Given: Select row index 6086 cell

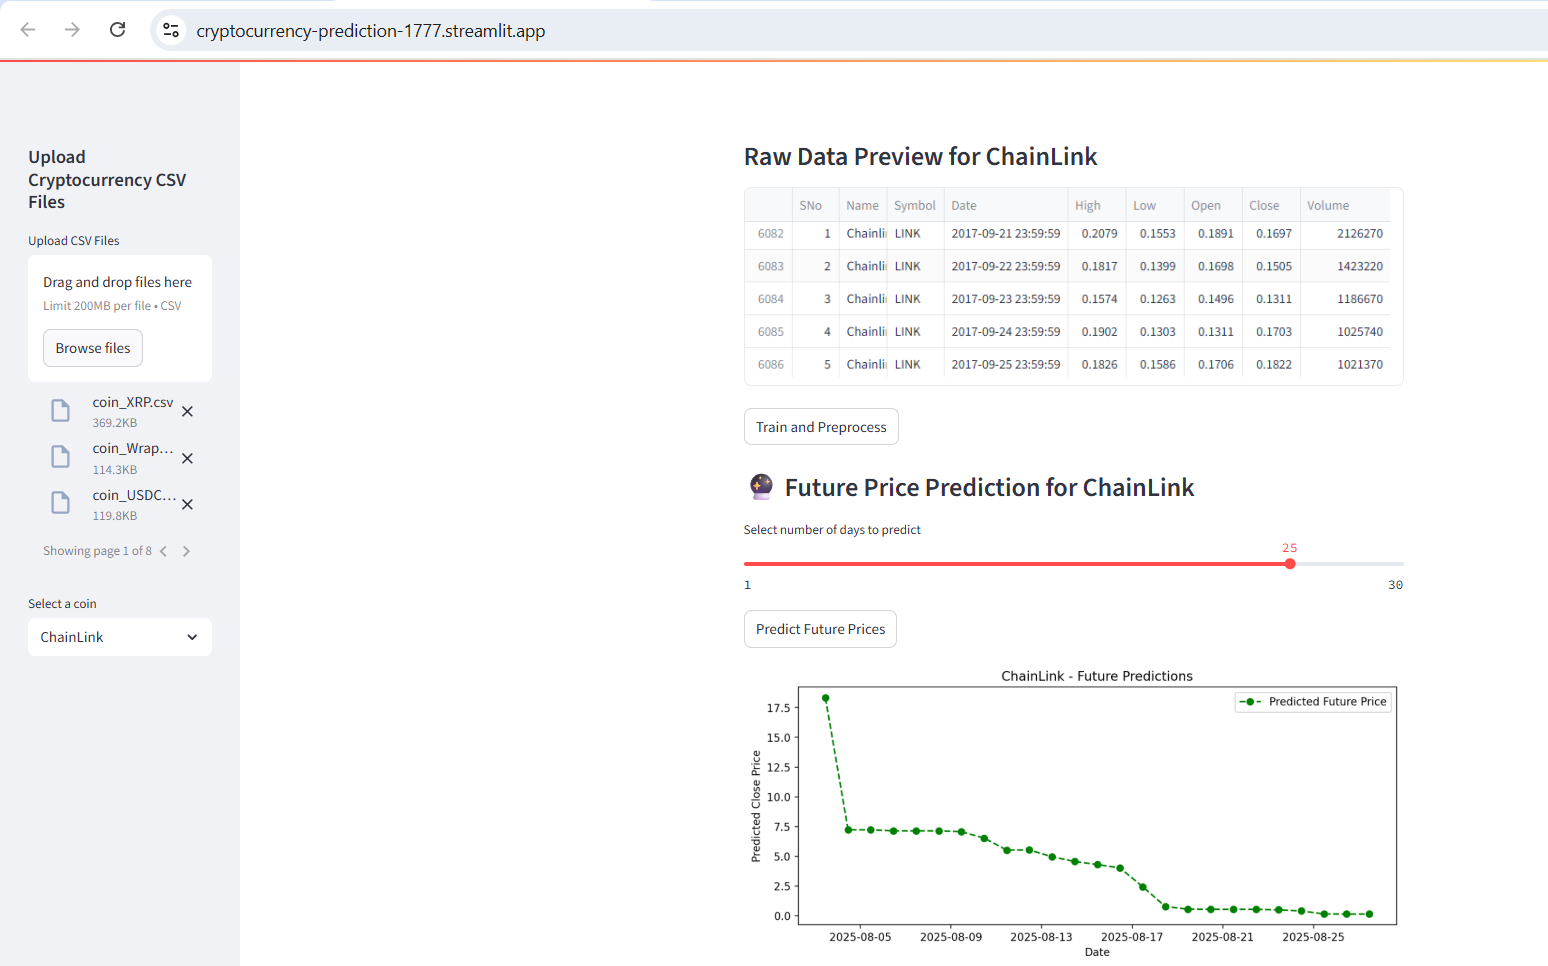Looking at the screenshot, I should [769, 365].
